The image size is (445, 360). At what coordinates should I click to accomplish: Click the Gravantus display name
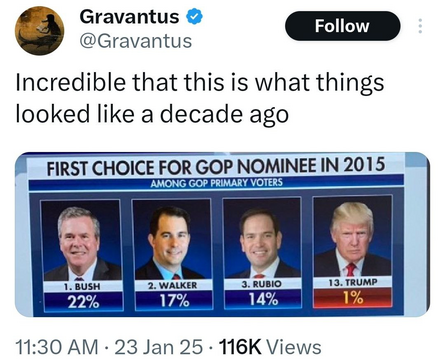[129, 17]
